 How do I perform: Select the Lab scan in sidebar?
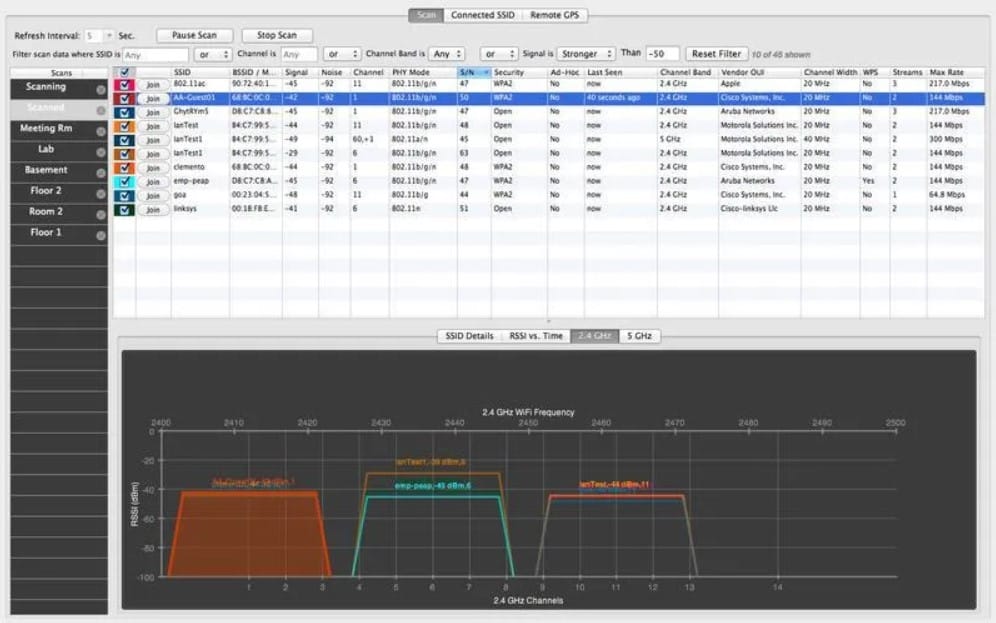[x=59, y=151]
